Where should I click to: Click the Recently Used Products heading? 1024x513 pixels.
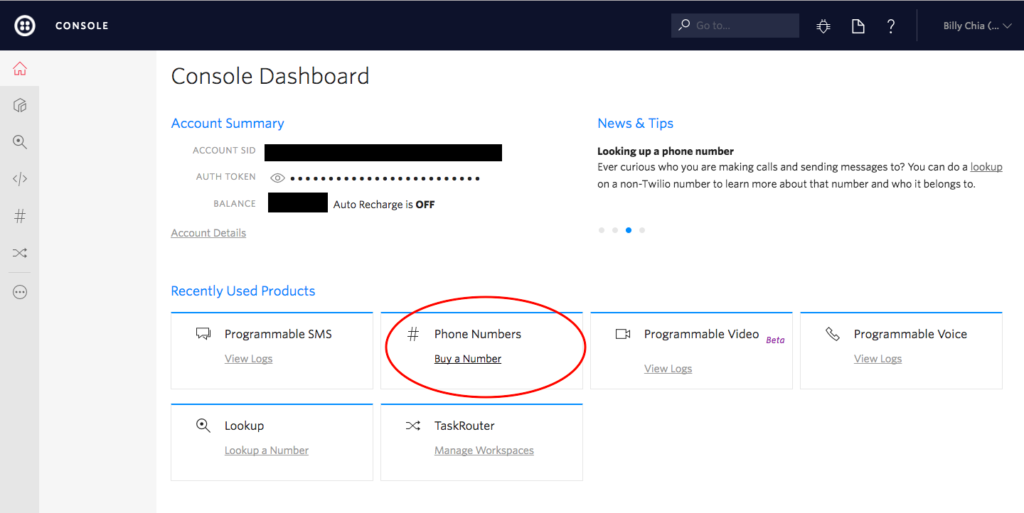[x=243, y=291]
